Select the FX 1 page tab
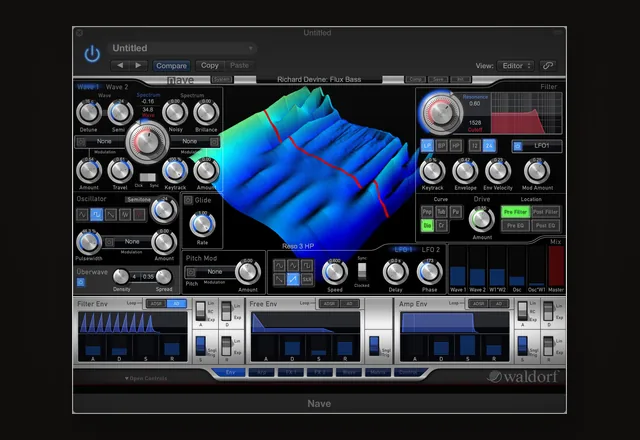This screenshot has width=640, height=440. (290, 372)
